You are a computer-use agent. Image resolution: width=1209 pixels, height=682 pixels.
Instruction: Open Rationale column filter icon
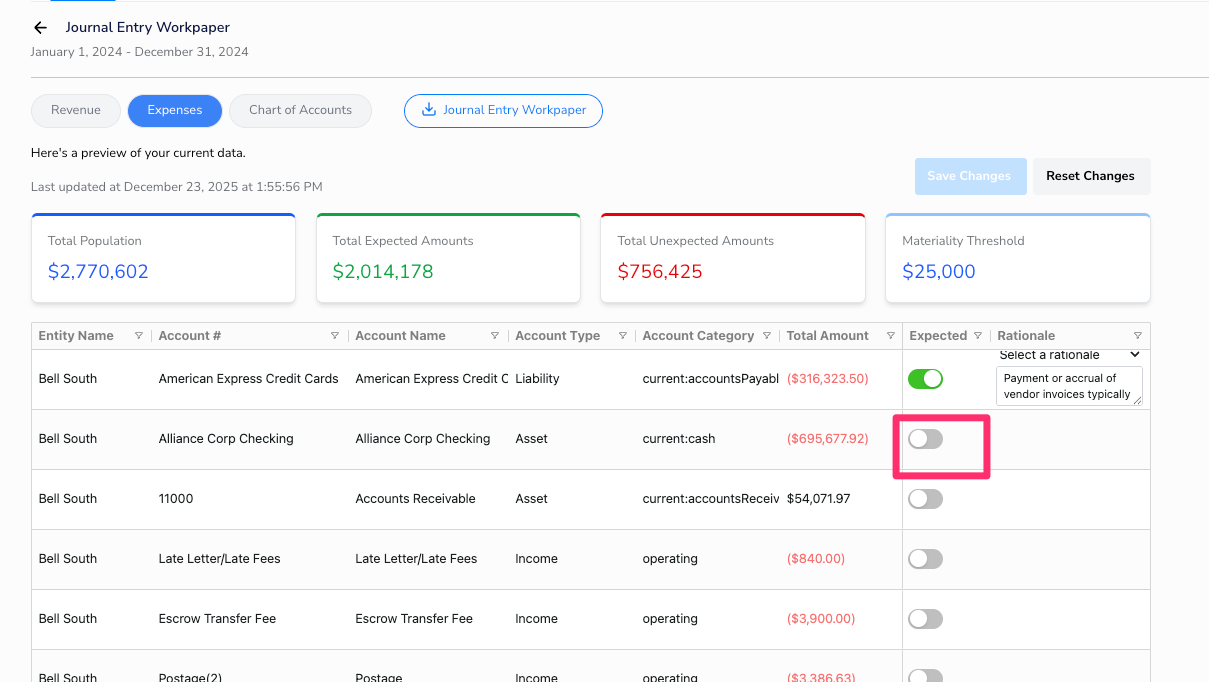[x=1137, y=336]
